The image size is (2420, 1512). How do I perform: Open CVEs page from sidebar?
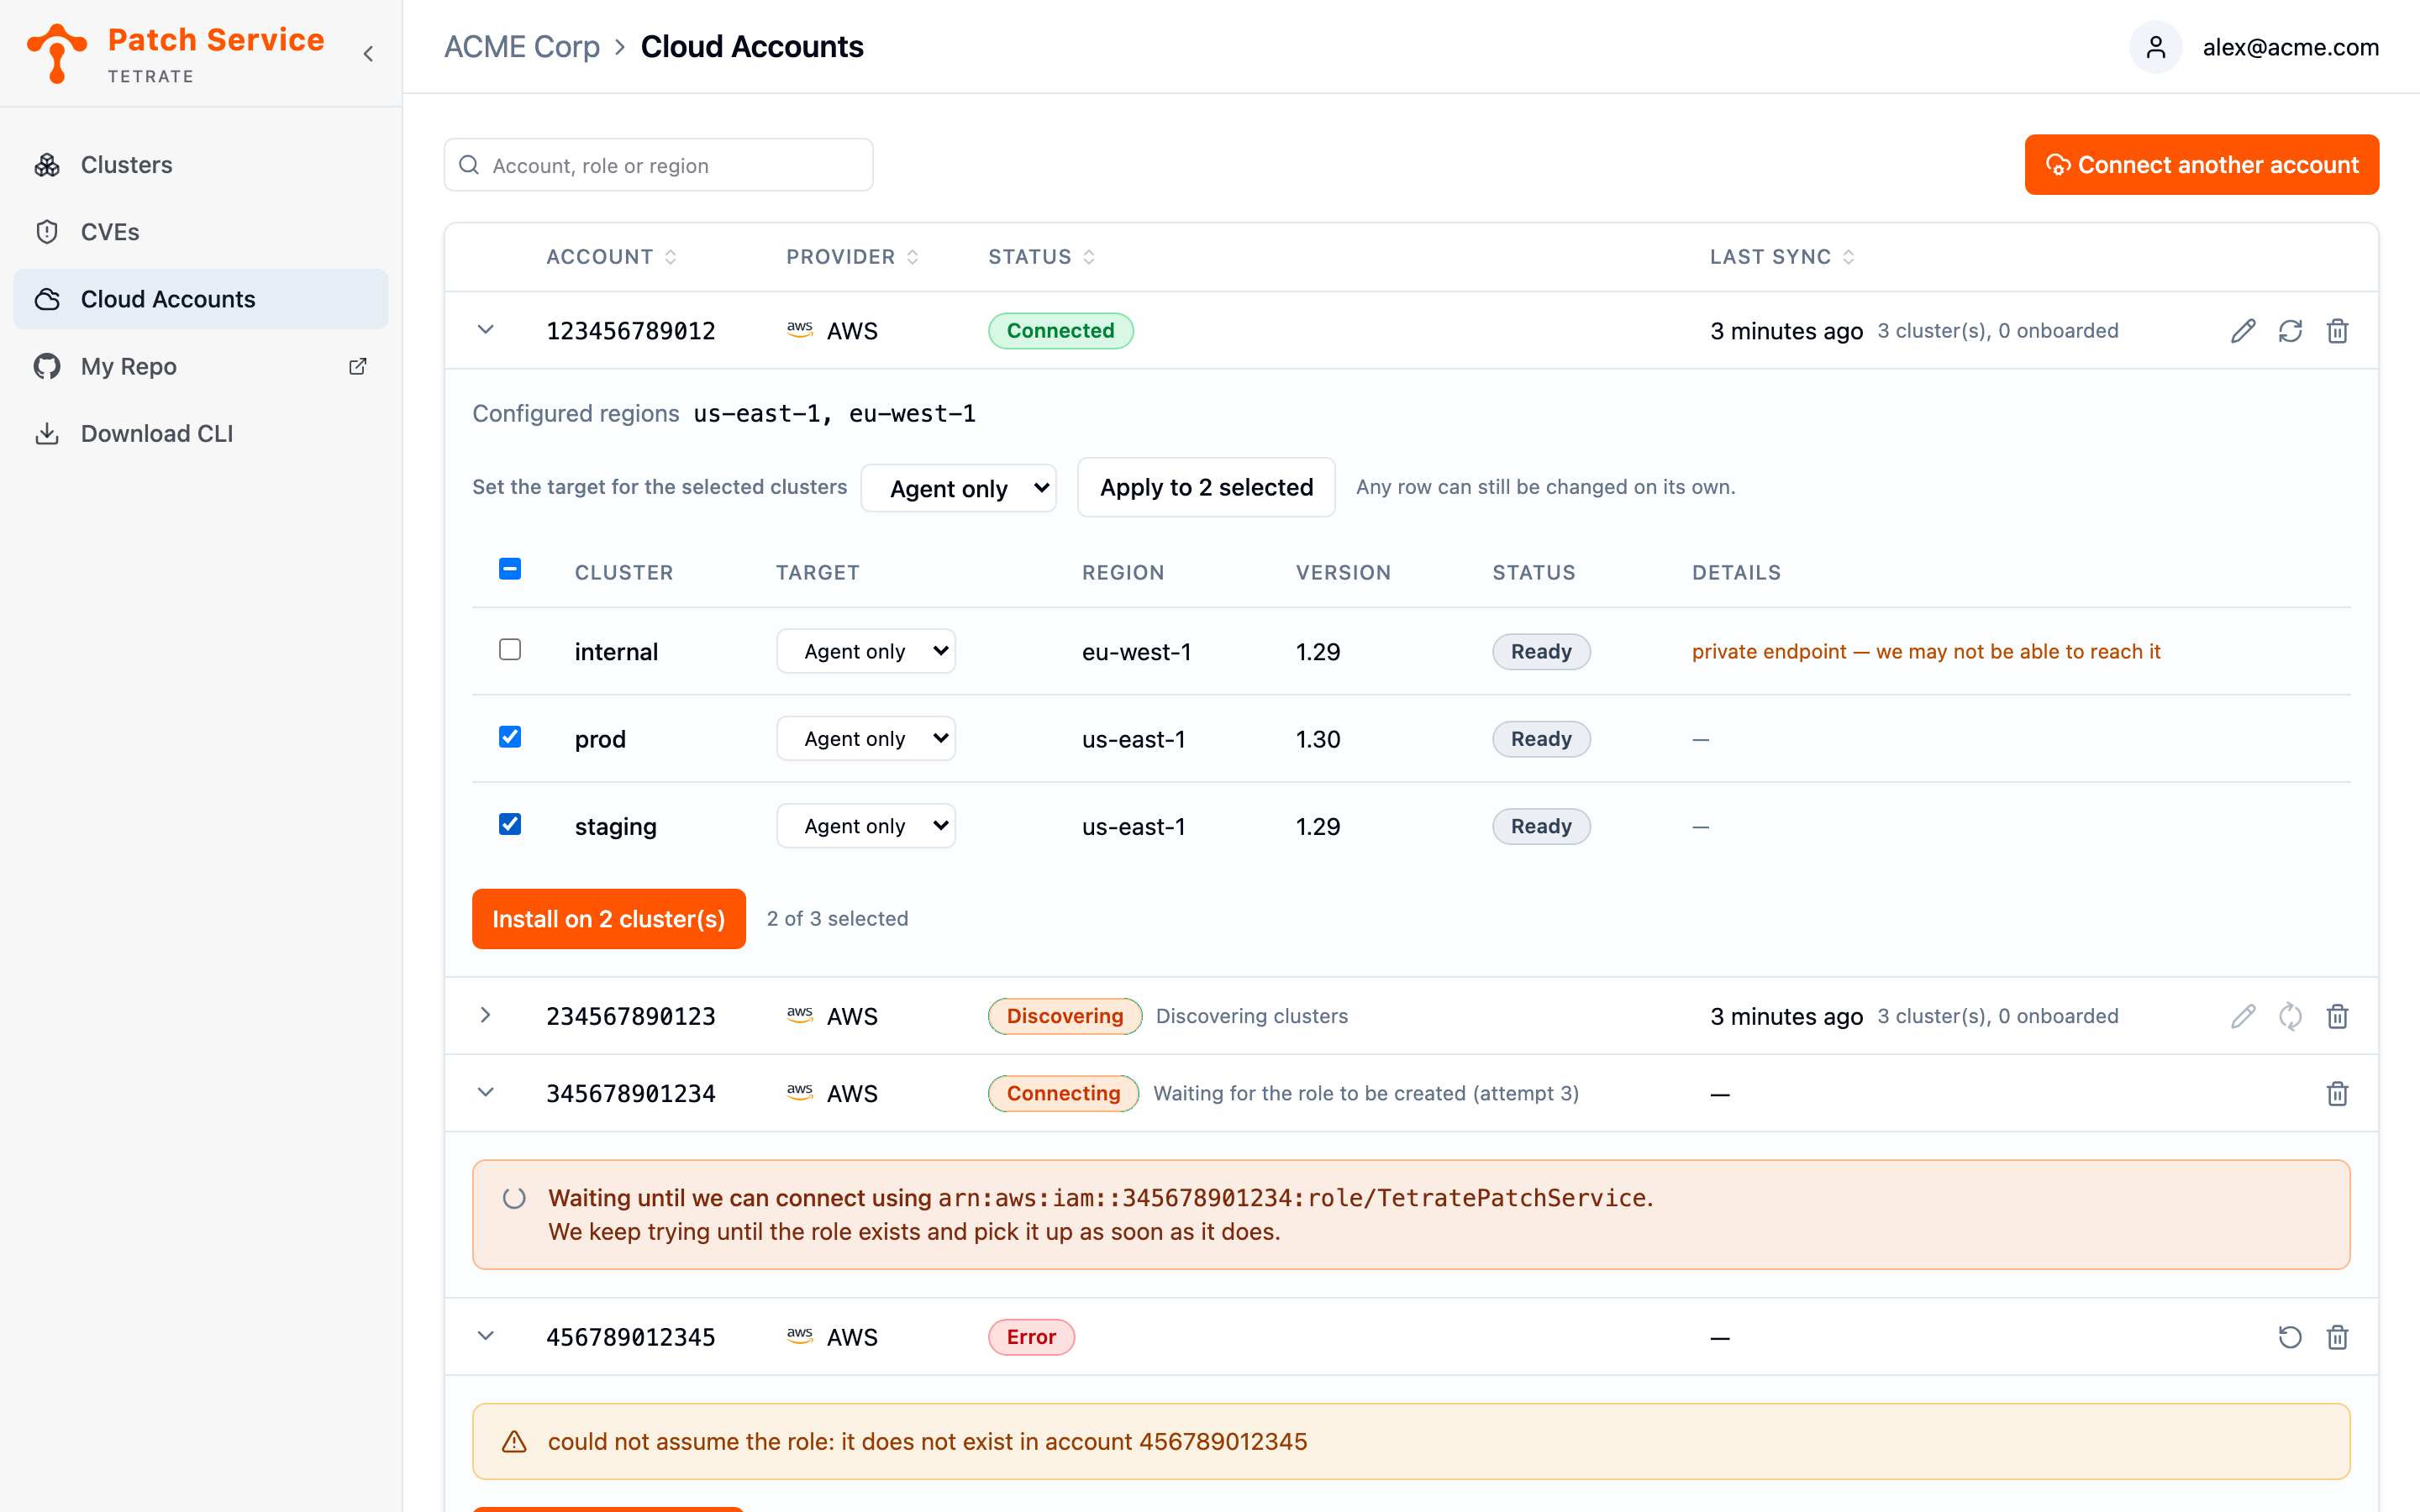pos(200,232)
